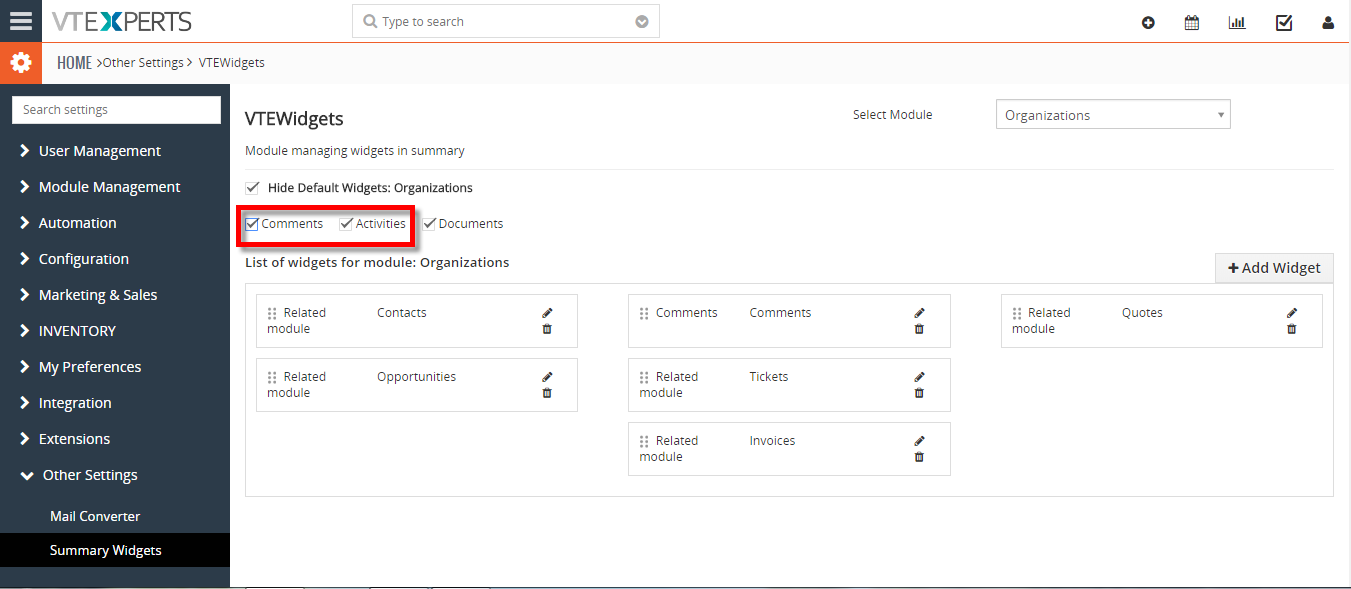Click the drag handle of Quotes widget

coord(1017,313)
